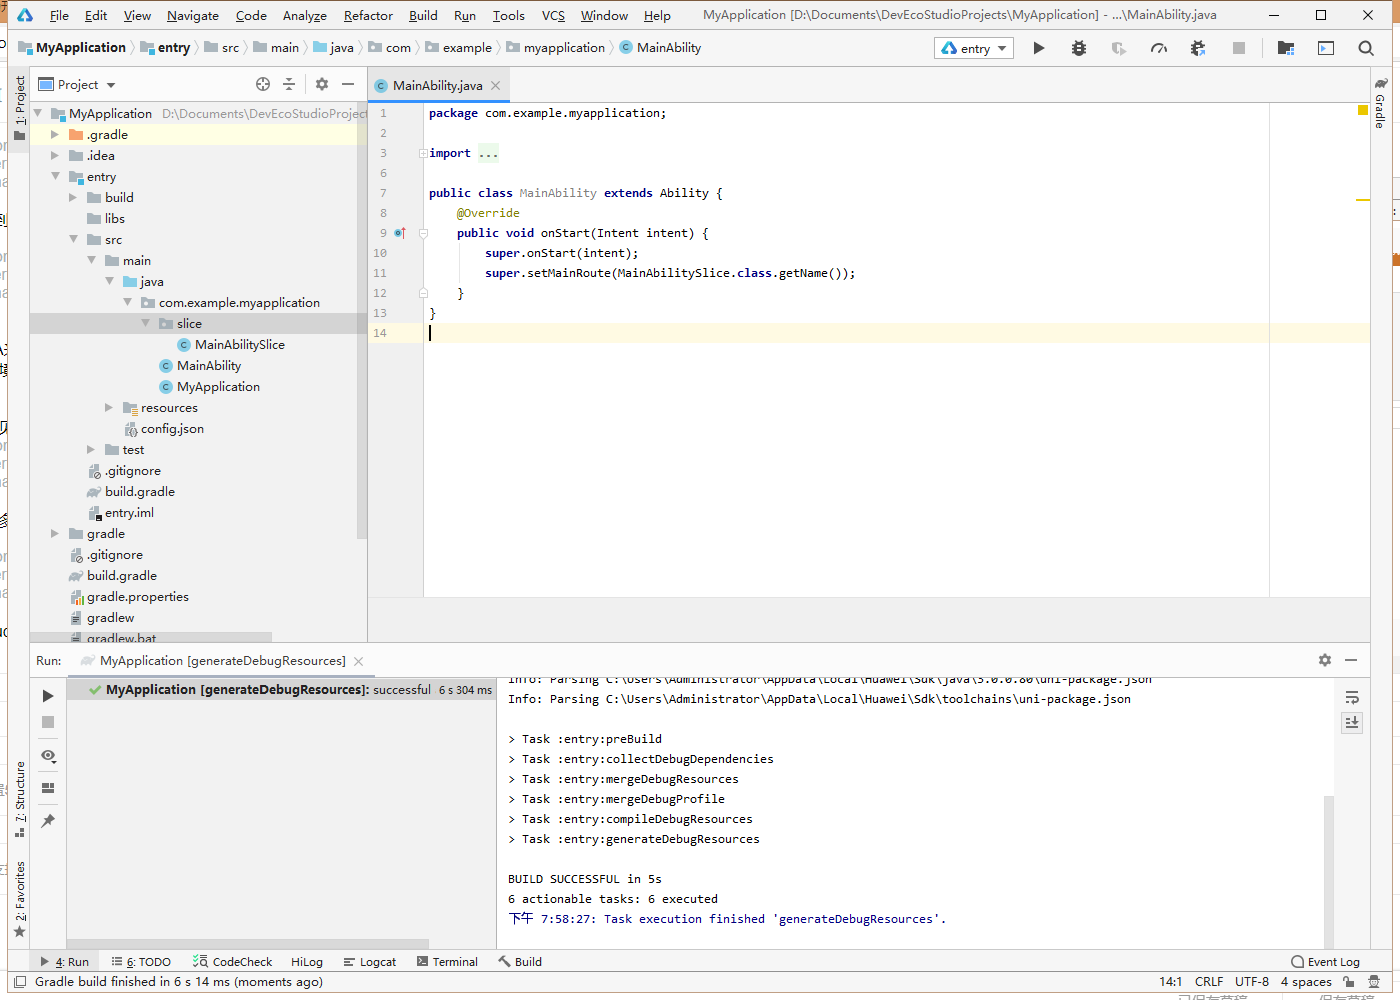Open the previewer icon in toolbar

click(x=1326, y=48)
